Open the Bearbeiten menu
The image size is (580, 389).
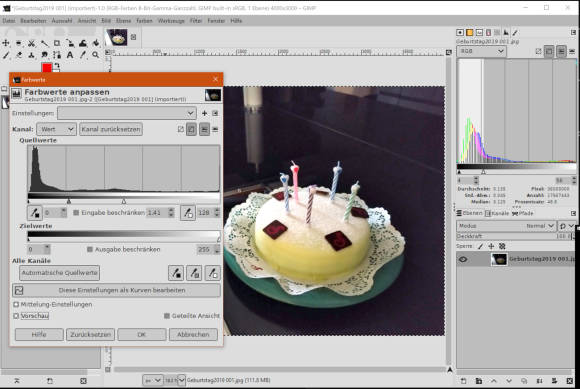[33, 21]
